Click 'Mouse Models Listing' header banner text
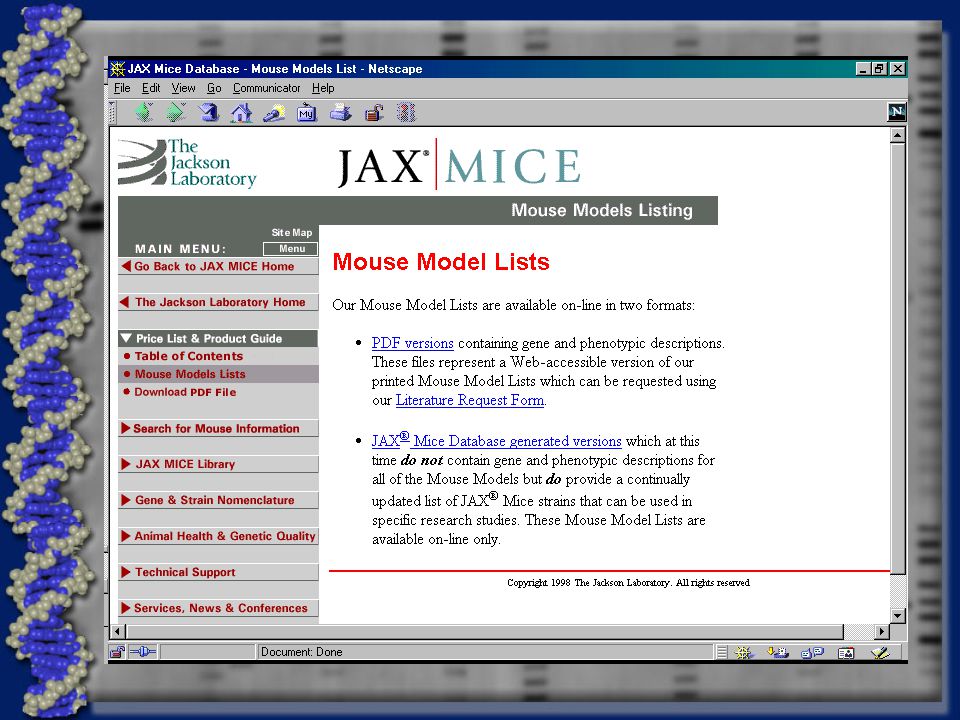The image size is (960, 720). click(602, 210)
